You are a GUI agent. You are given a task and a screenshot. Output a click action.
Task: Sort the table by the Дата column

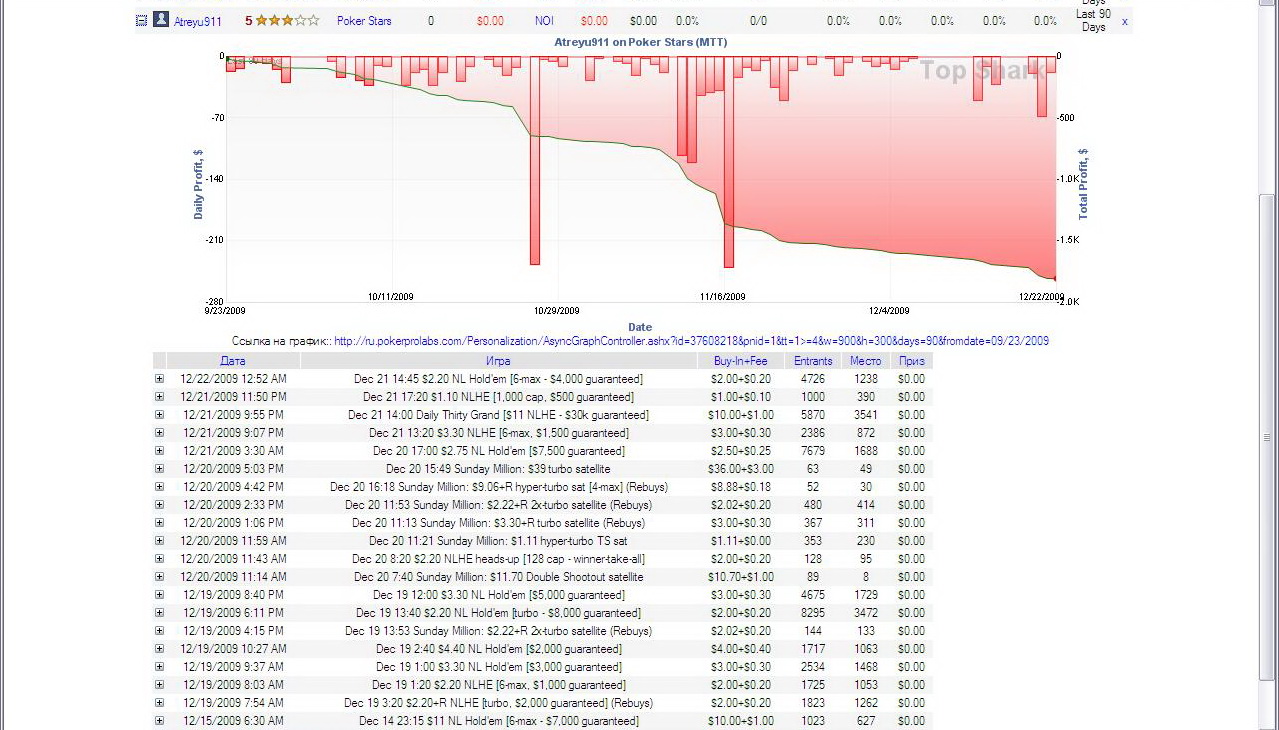click(x=233, y=361)
